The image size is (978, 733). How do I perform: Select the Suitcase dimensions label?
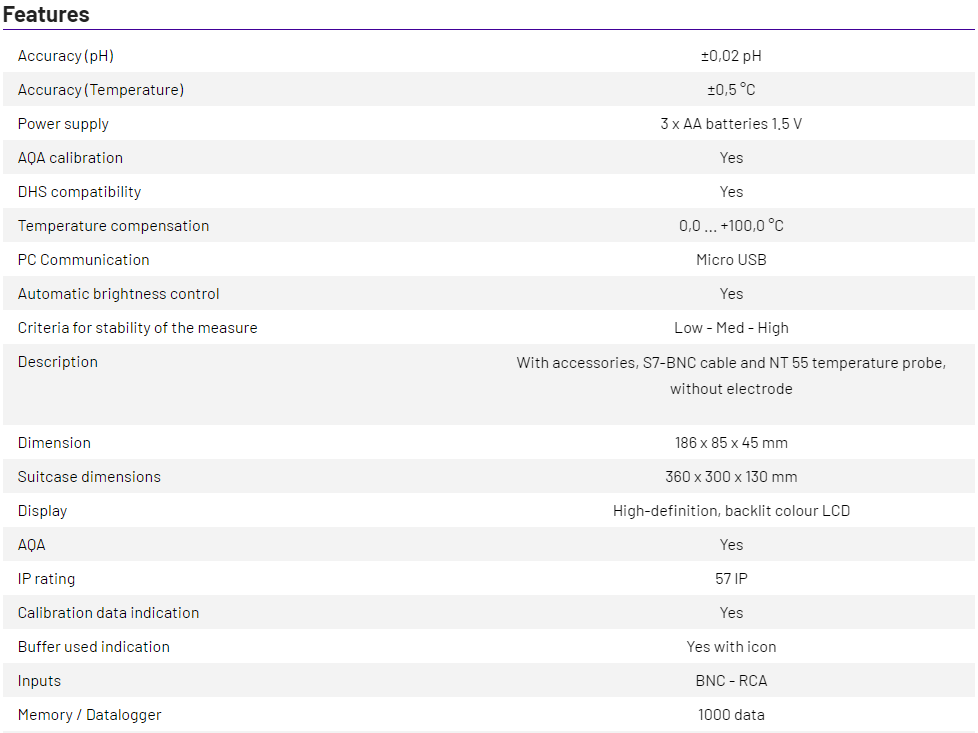tap(89, 477)
